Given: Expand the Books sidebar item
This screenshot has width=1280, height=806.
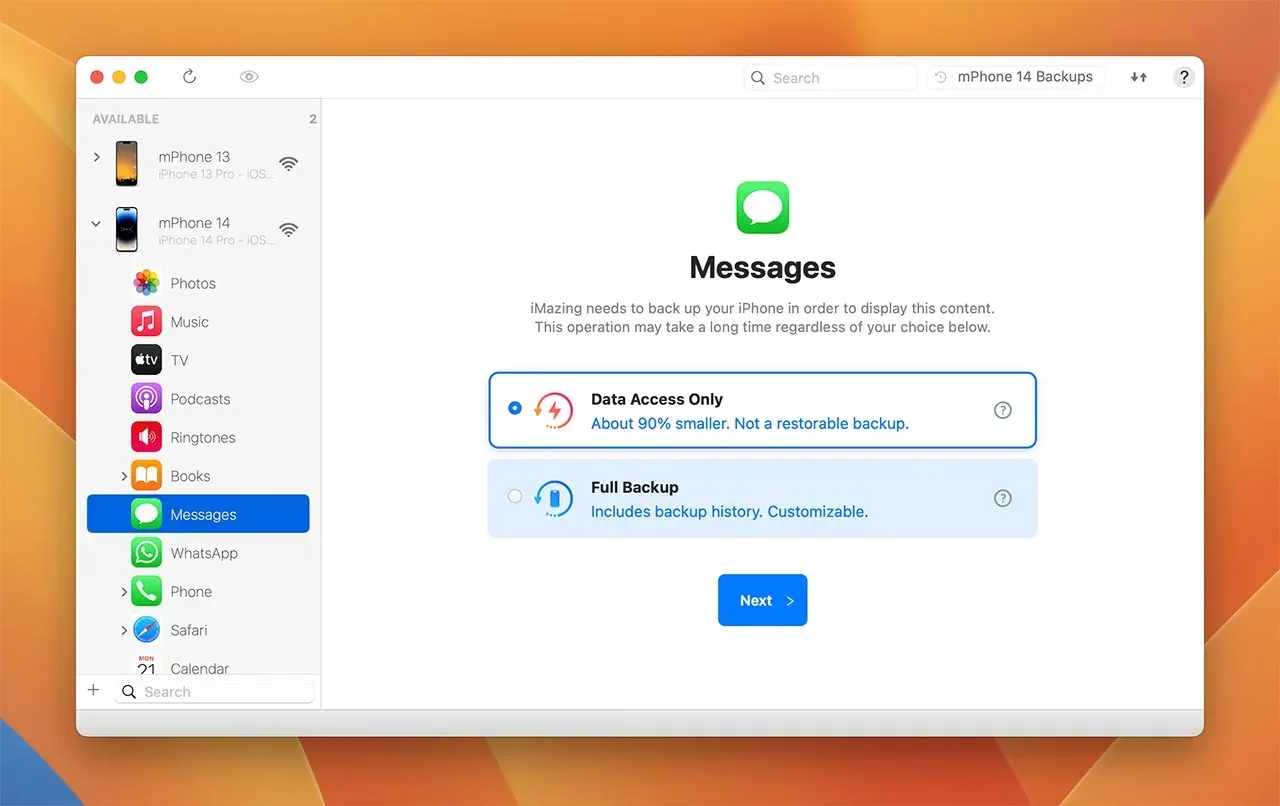Looking at the screenshot, I should coord(124,476).
